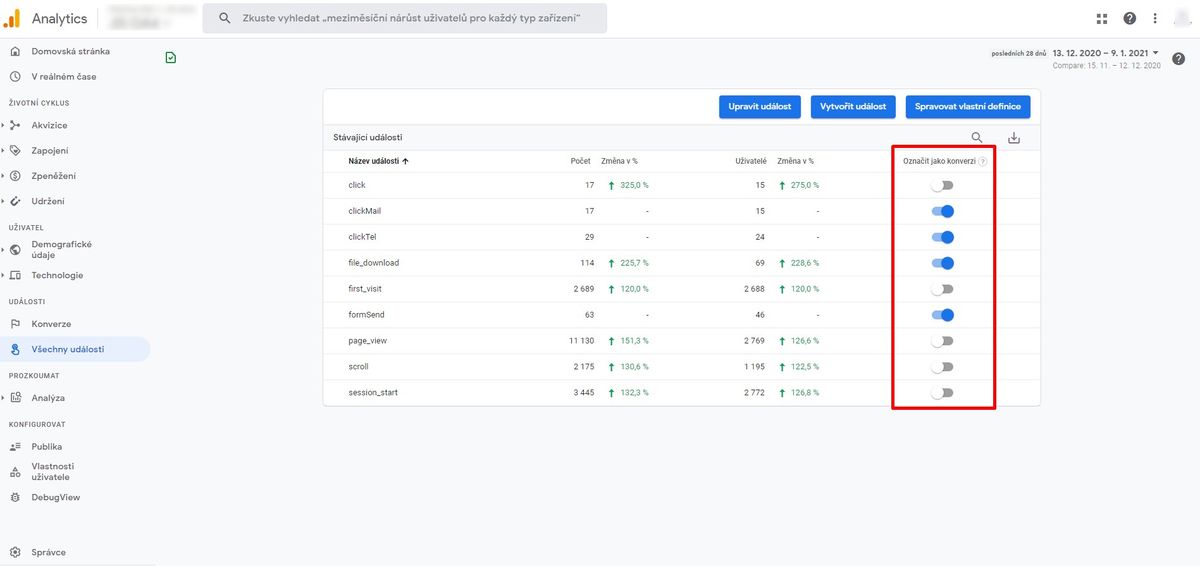Click the Konverze flag icon
This screenshot has height=566, width=1200.
[x=15, y=324]
